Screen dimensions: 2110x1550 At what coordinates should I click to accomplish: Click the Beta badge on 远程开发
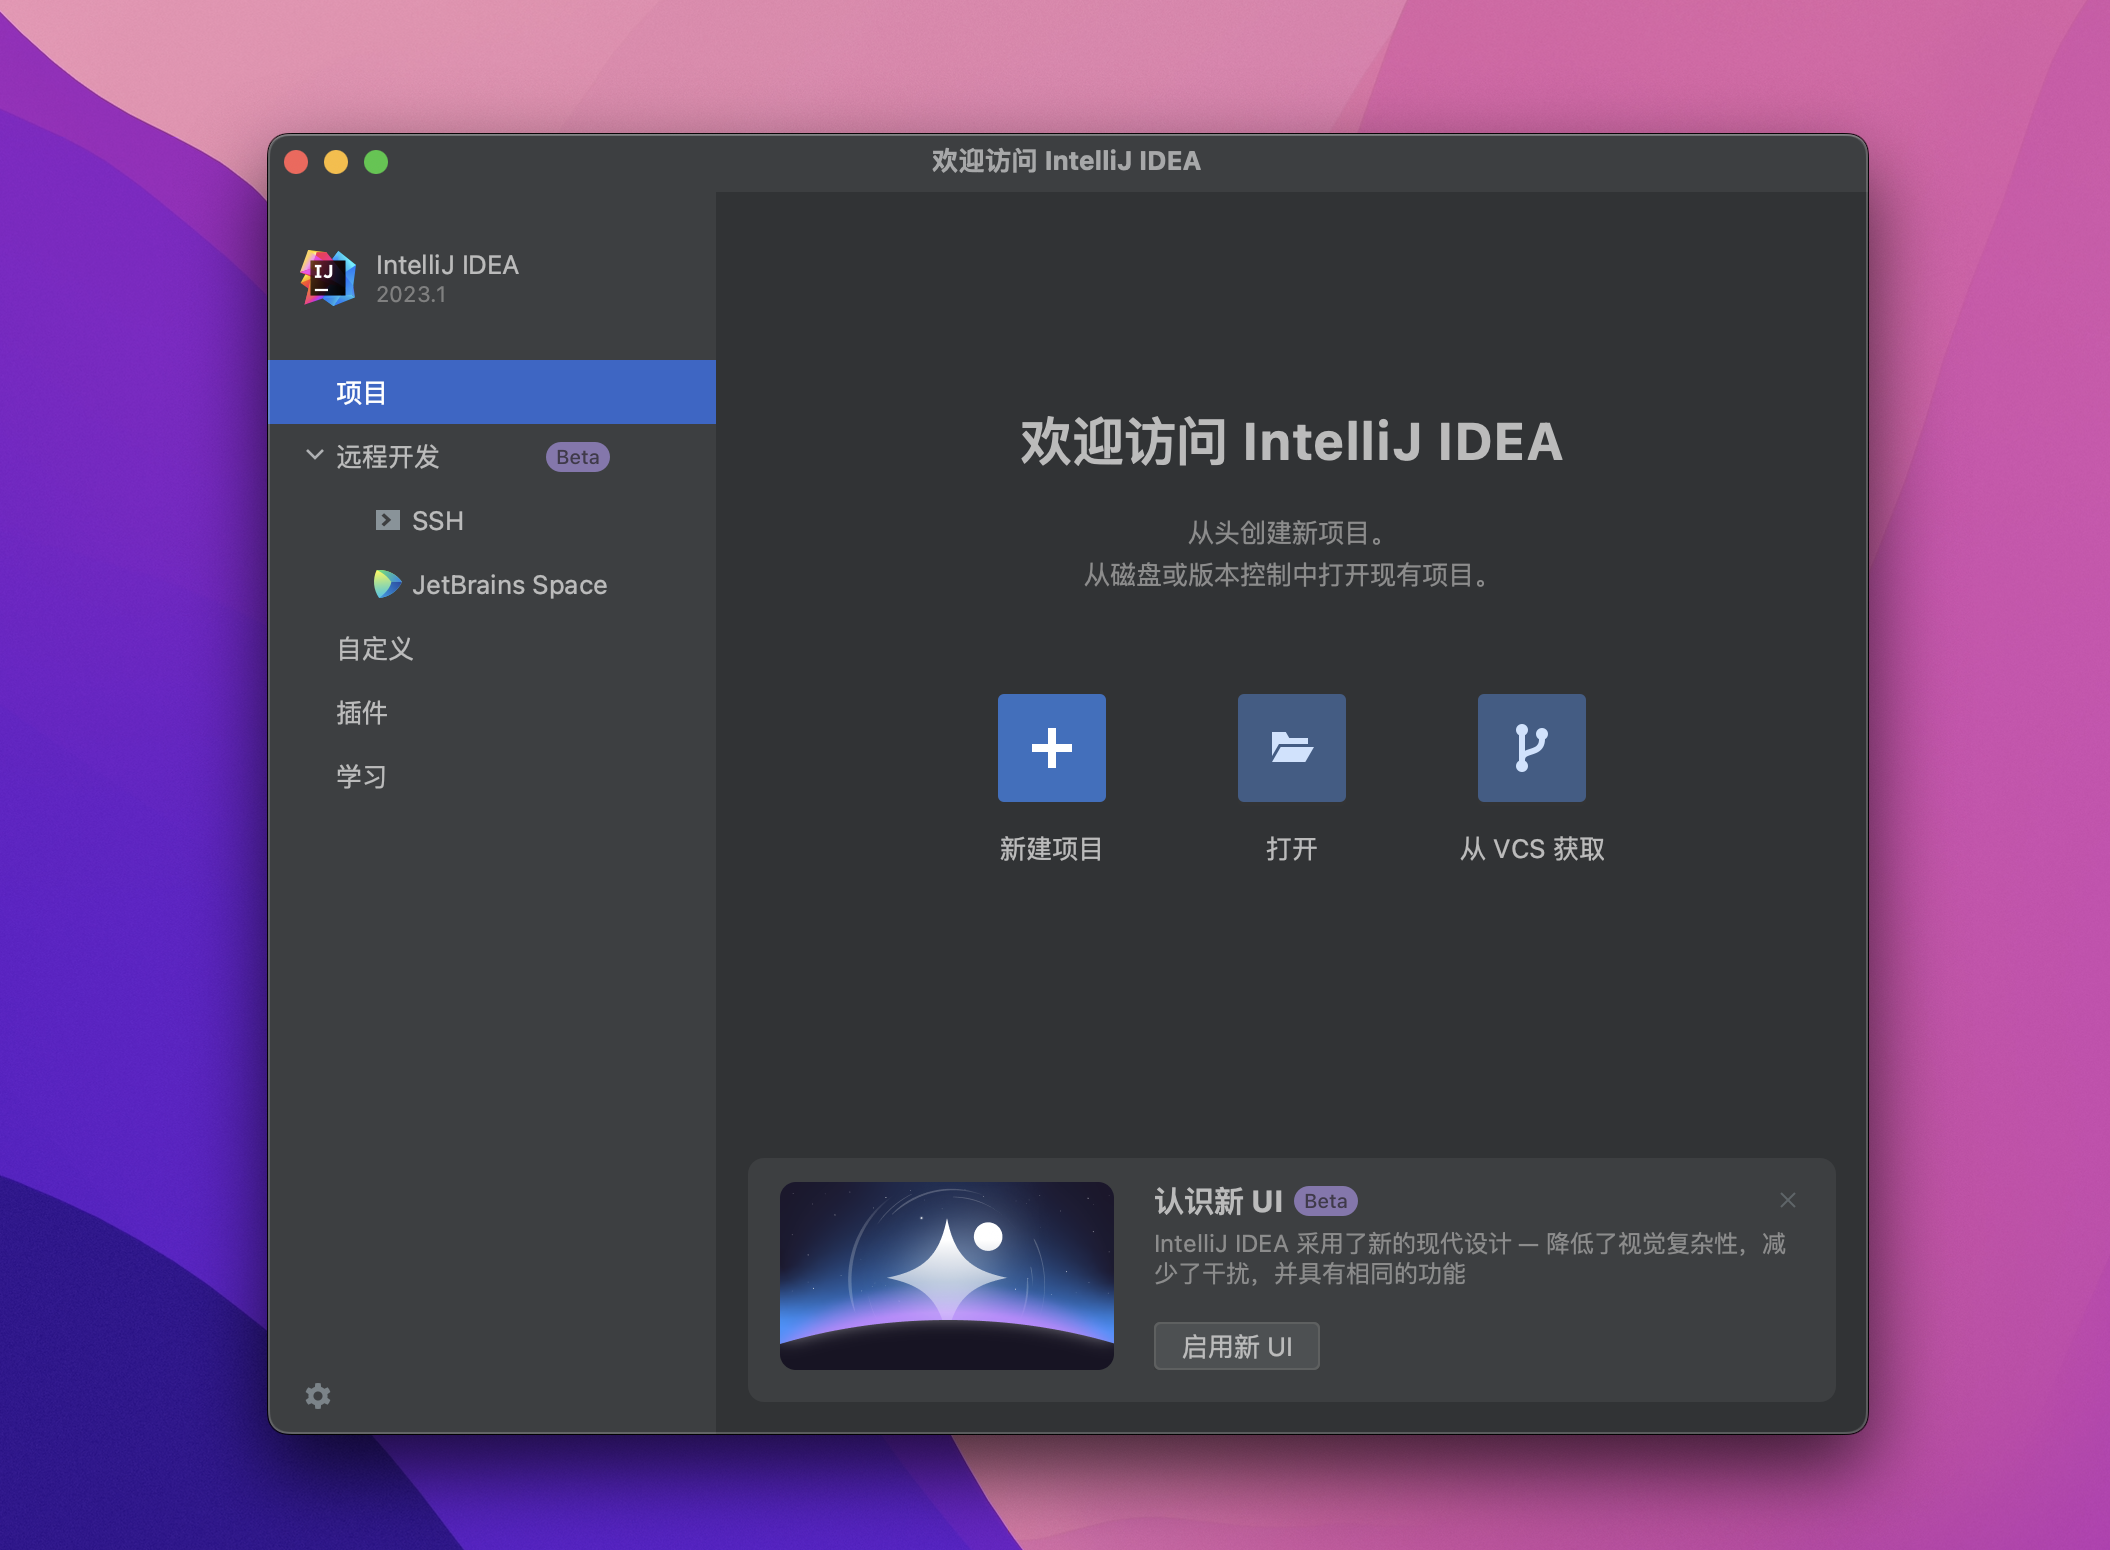pos(575,457)
